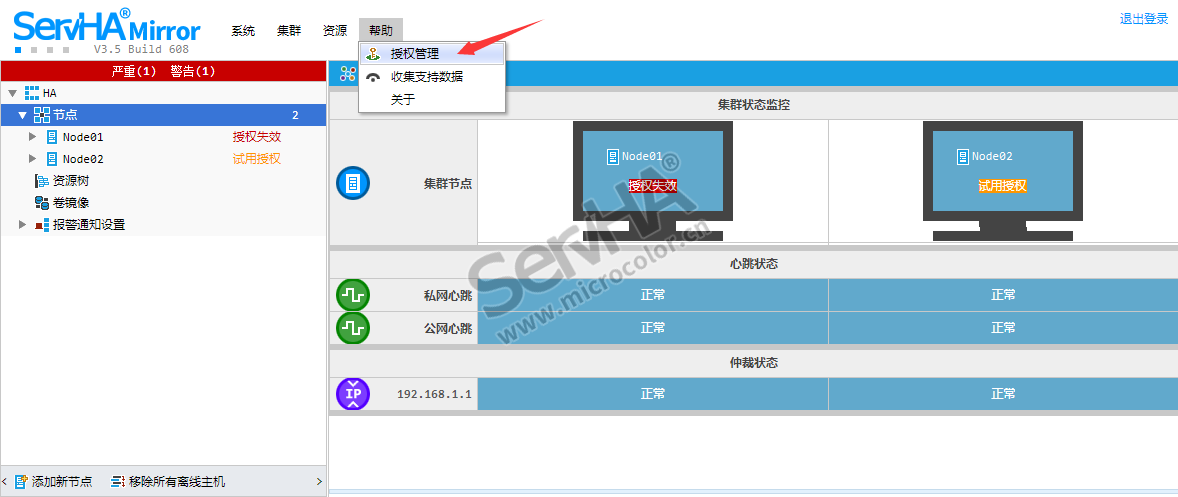This screenshot has width=1178, height=497.
Task: Select 授权管理 from the help menu
Action: click(x=414, y=54)
